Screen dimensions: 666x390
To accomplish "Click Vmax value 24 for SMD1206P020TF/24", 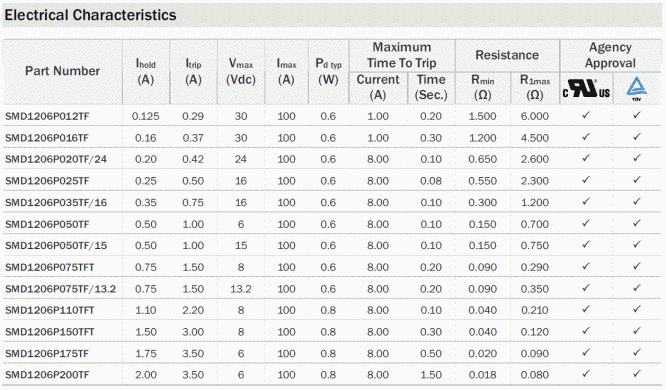I will pos(241,159).
